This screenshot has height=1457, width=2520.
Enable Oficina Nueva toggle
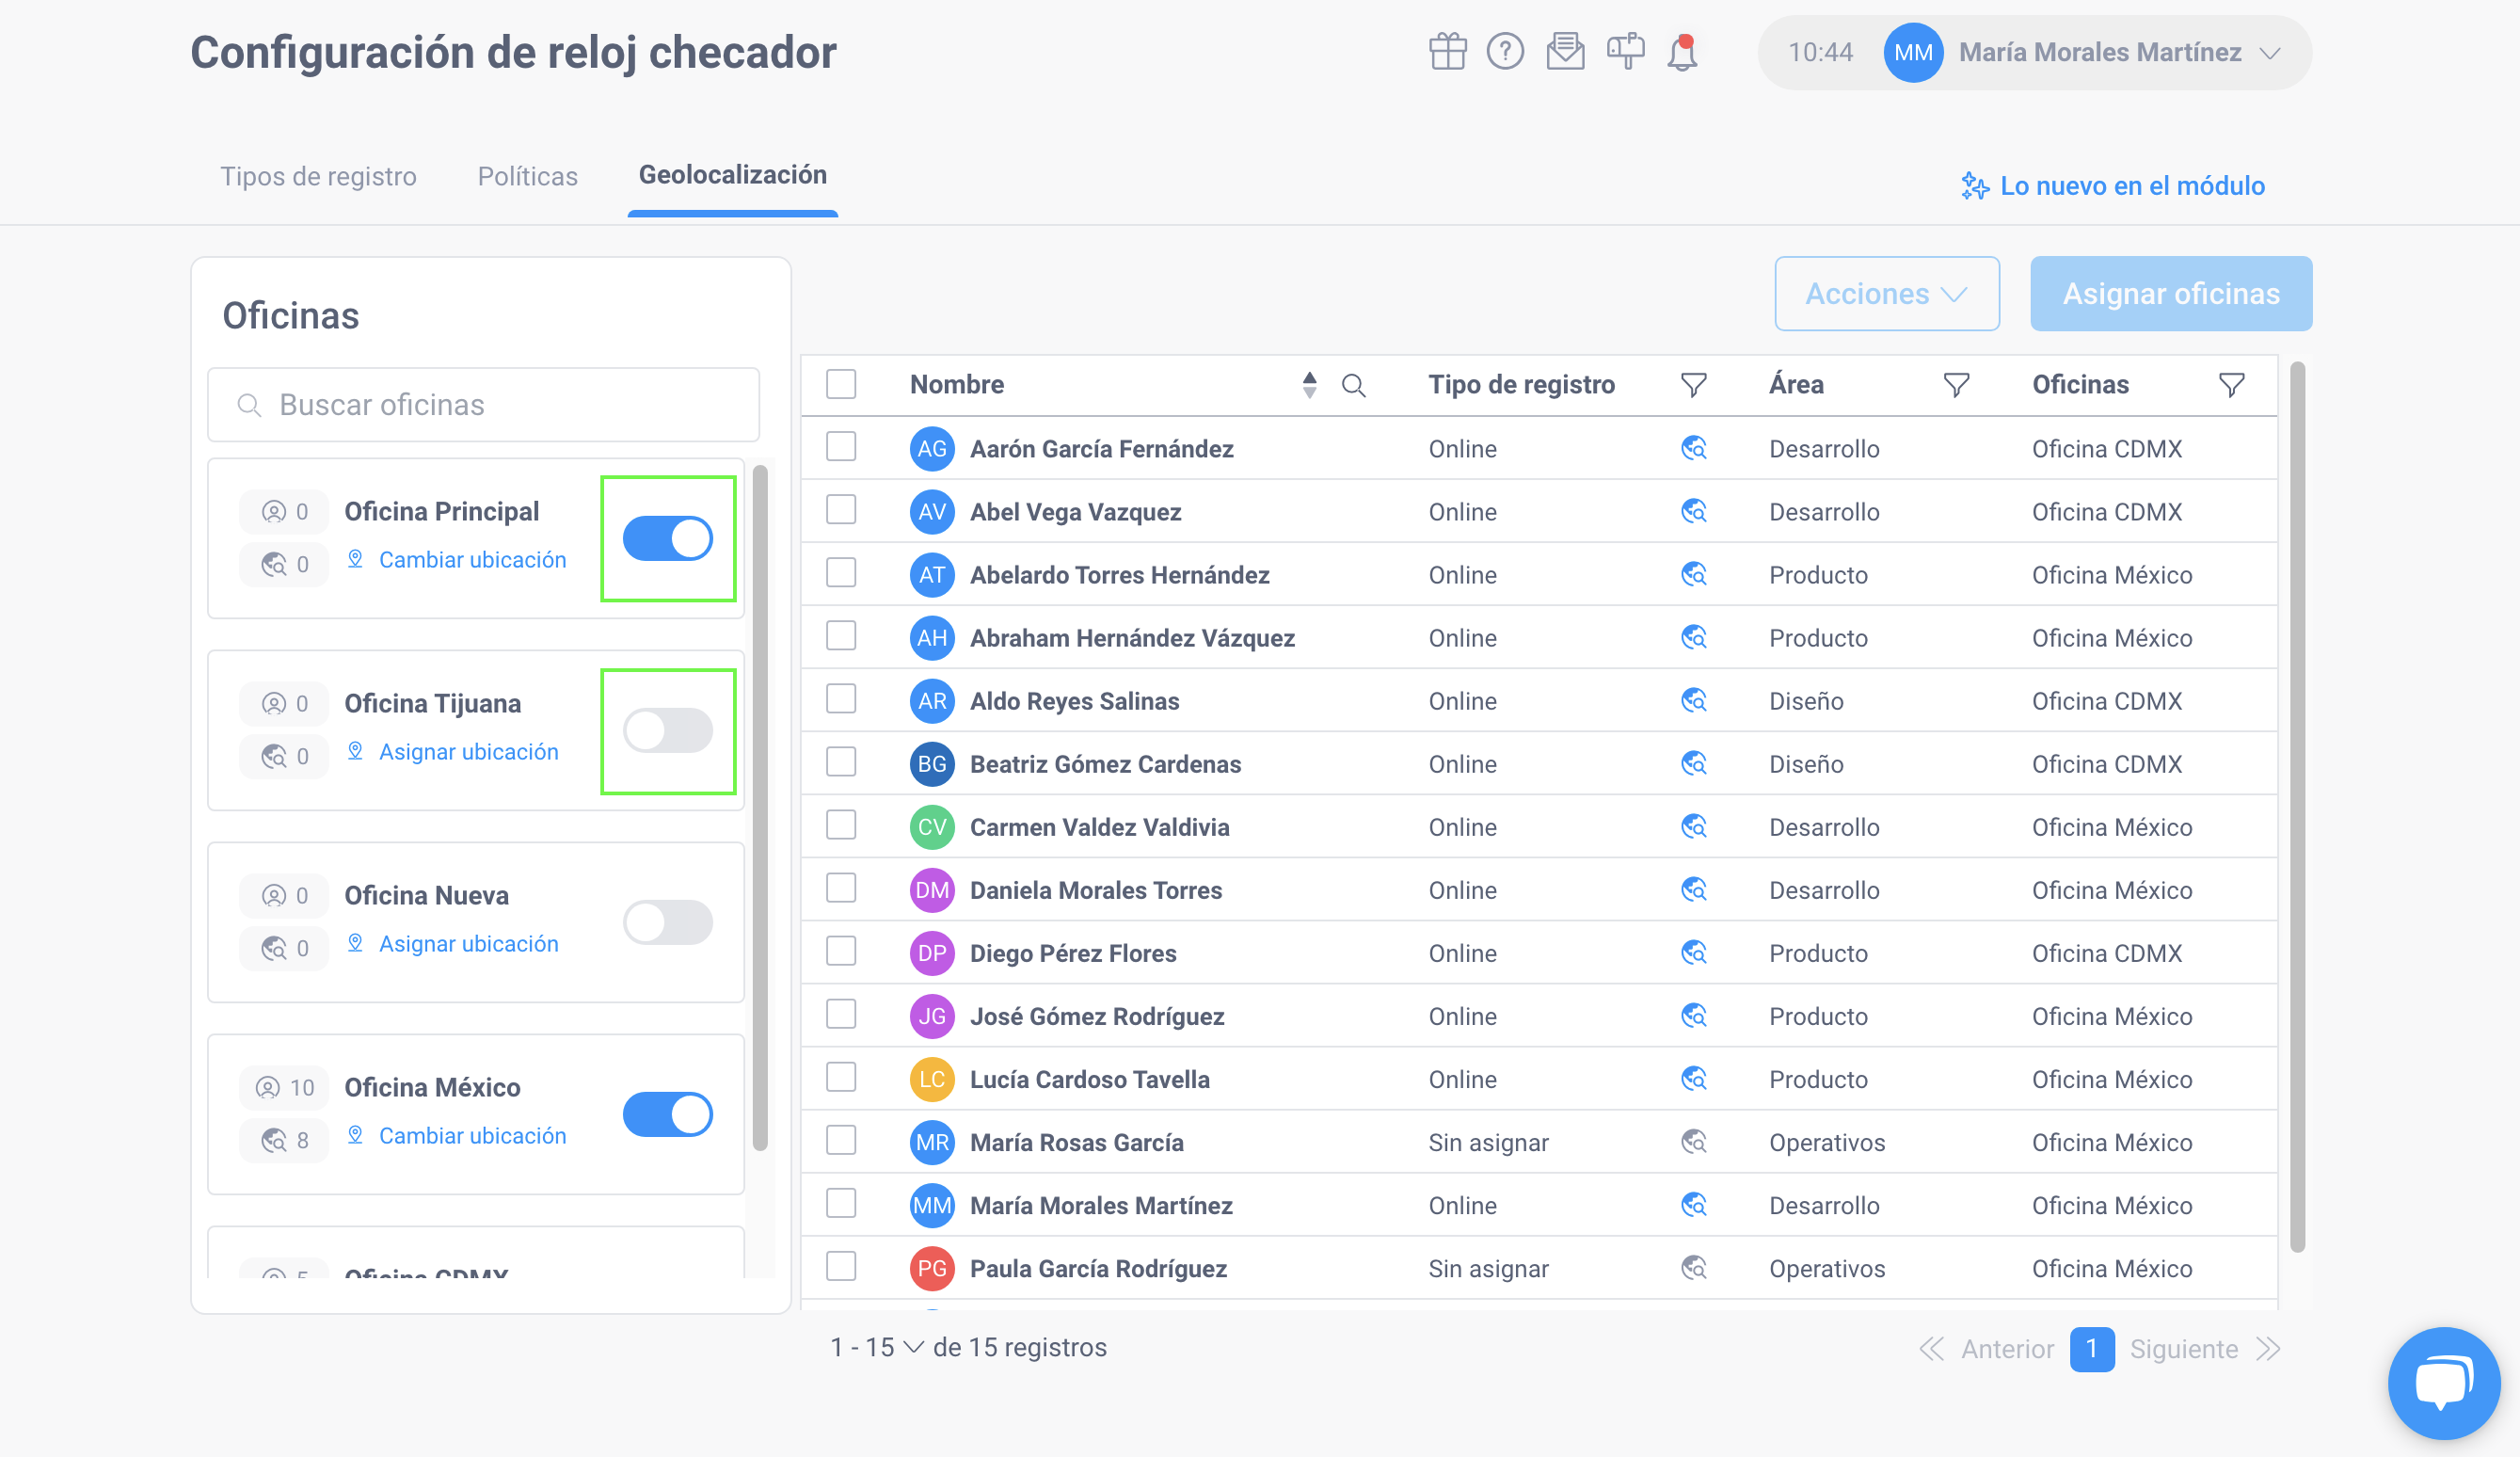point(668,922)
